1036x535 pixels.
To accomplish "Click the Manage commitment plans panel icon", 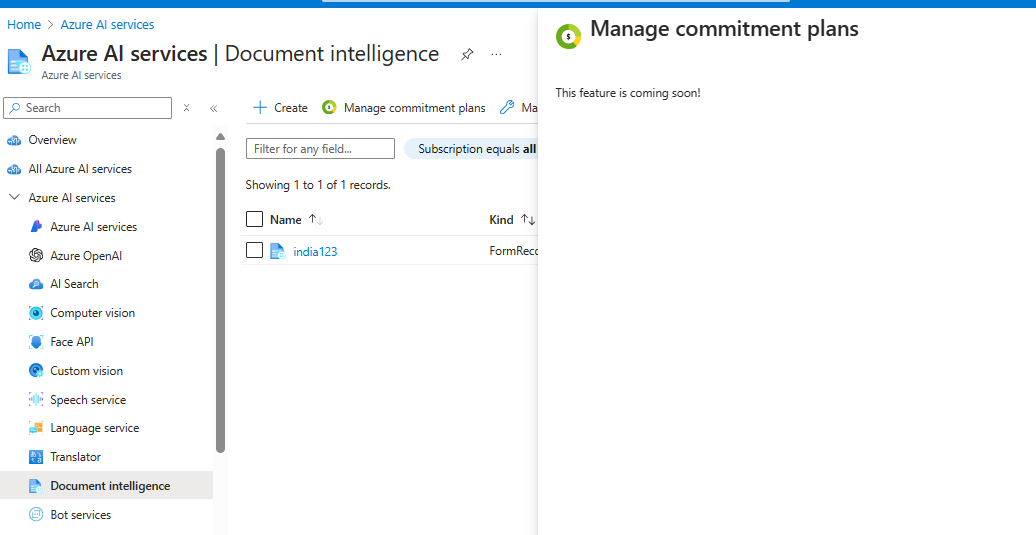I will [x=568, y=36].
